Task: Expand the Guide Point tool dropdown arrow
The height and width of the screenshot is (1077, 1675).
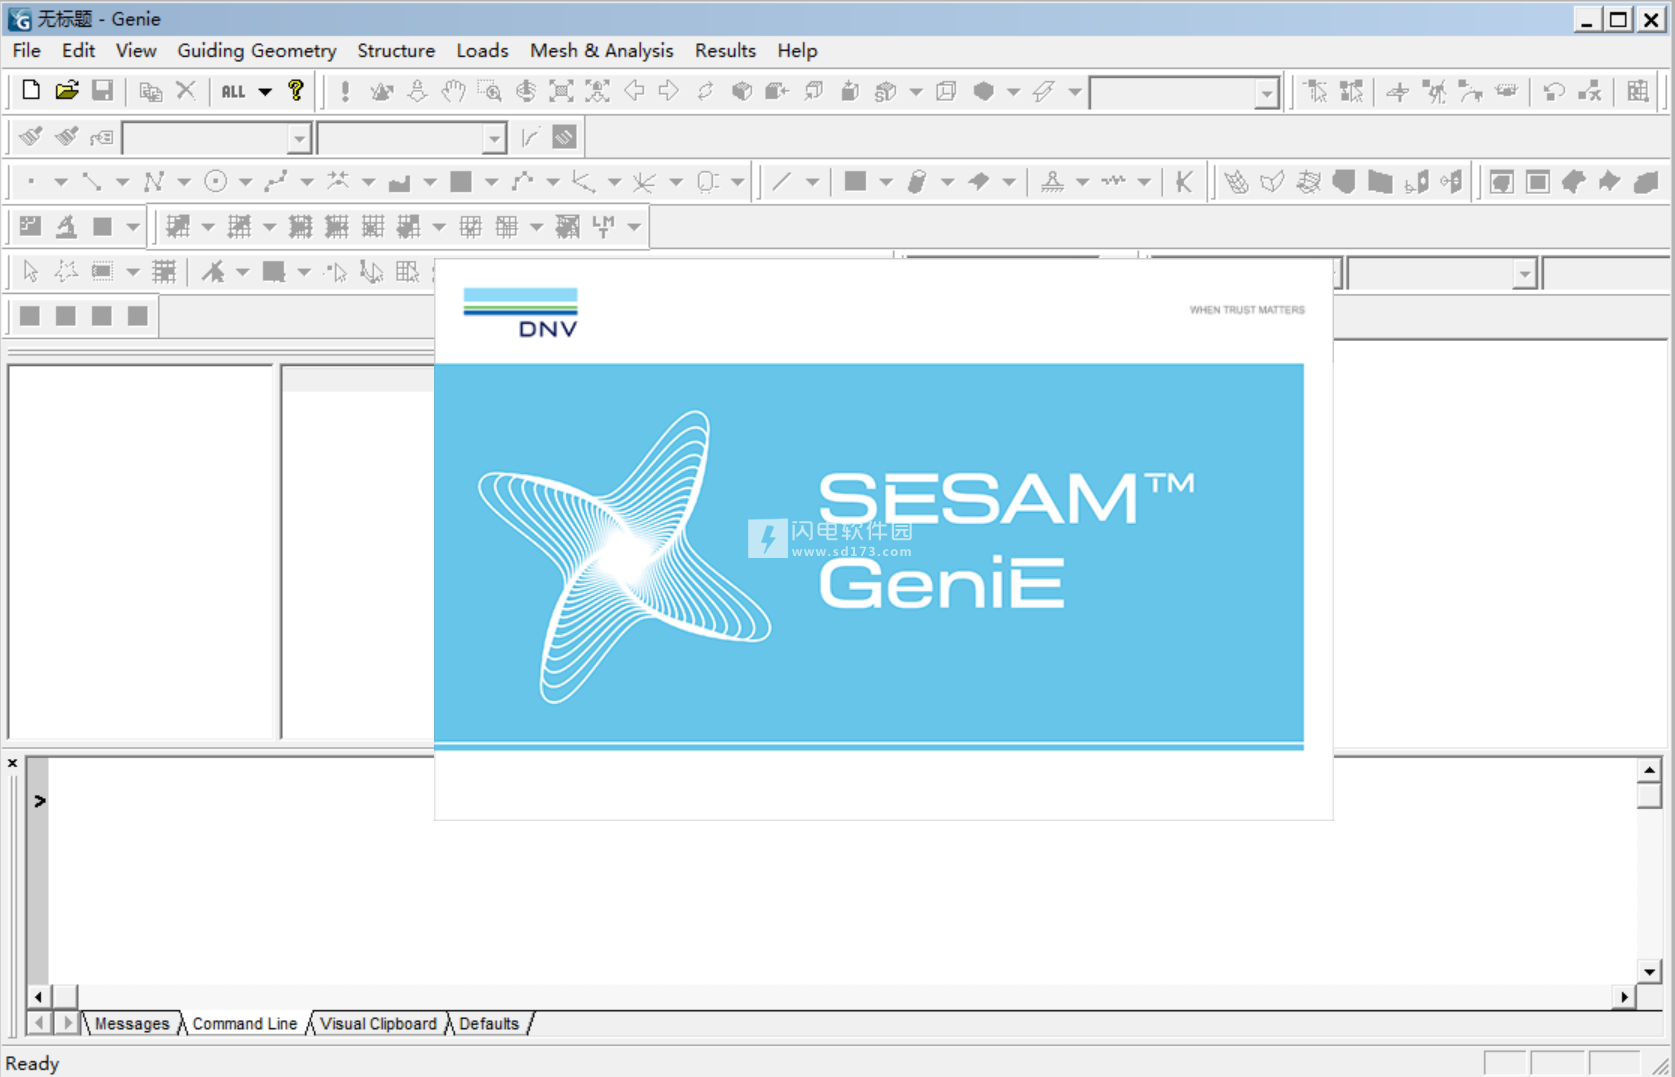Action: click(x=61, y=181)
